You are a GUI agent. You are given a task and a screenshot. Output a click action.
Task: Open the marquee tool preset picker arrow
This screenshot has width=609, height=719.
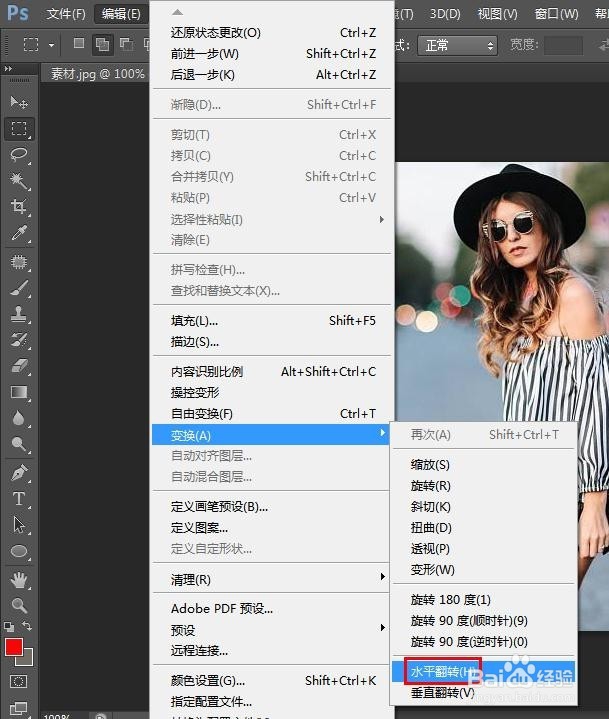tap(51, 45)
